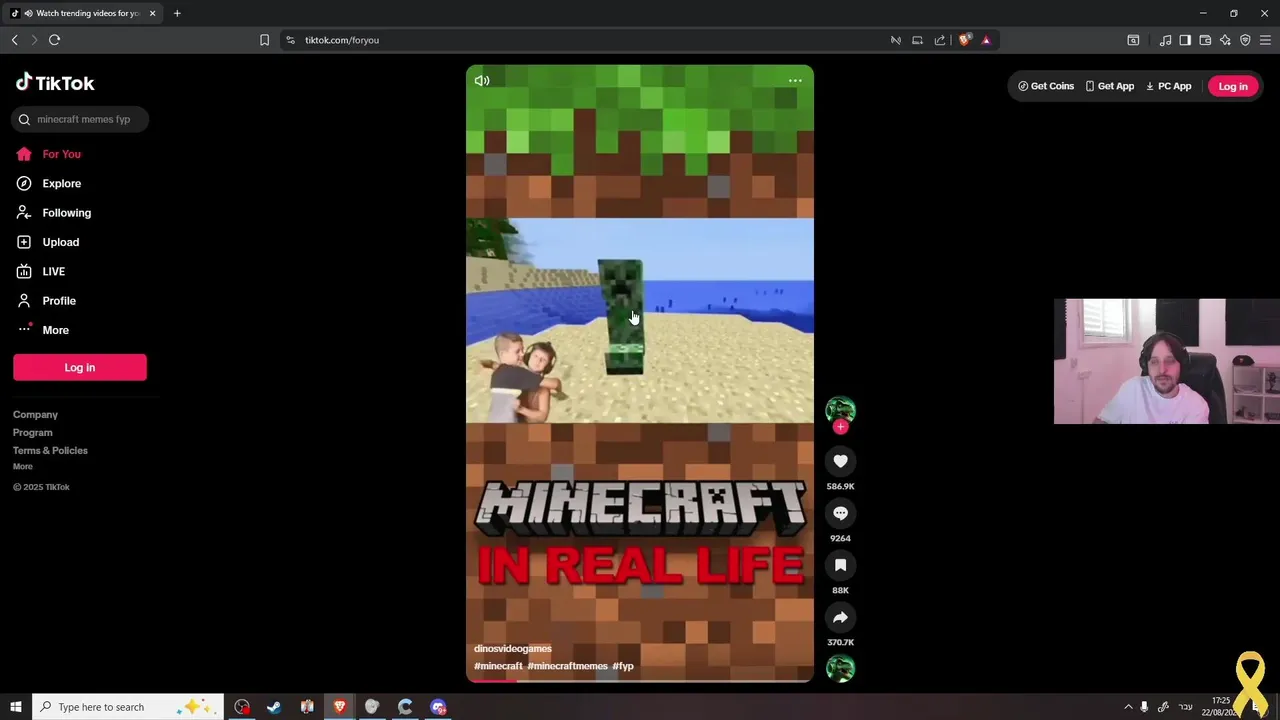Click the small More footer link
The height and width of the screenshot is (720, 1280).
pos(22,466)
